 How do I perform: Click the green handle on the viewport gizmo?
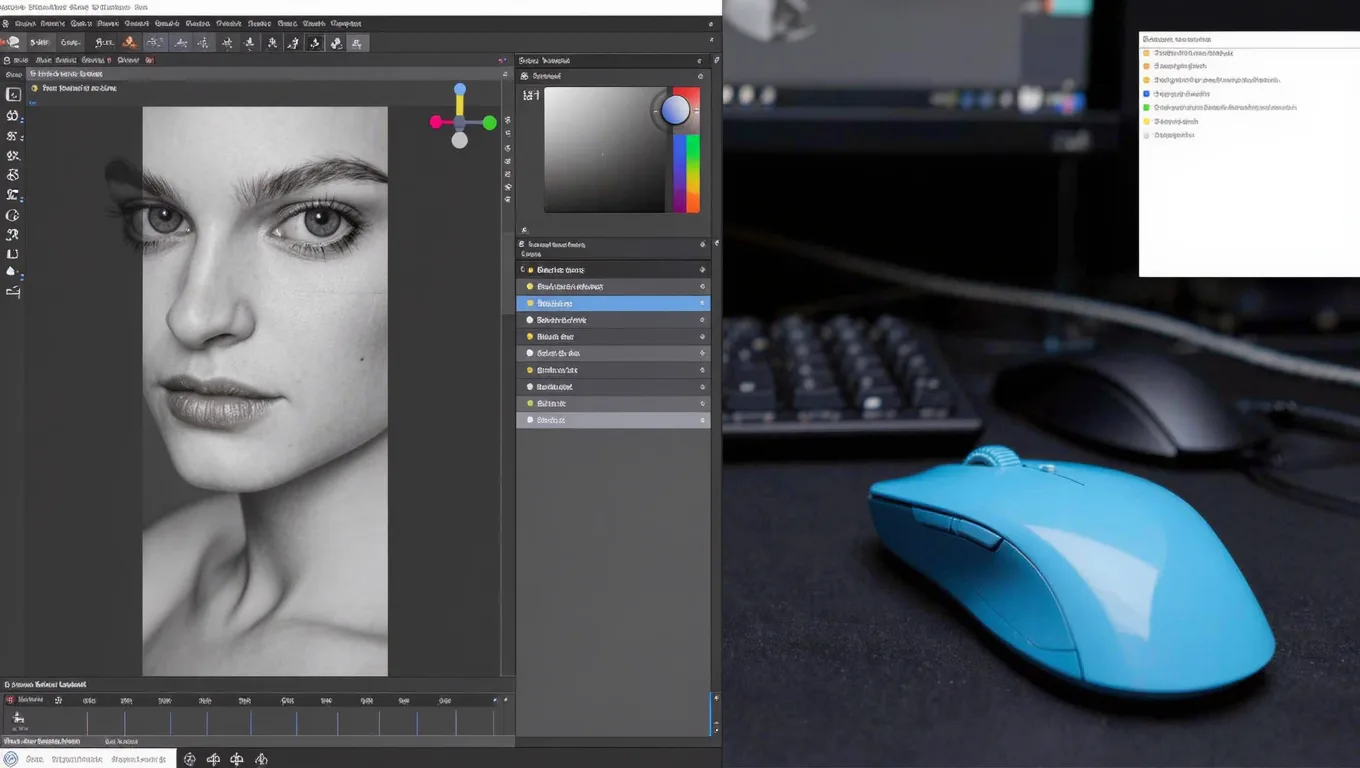point(490,123)
